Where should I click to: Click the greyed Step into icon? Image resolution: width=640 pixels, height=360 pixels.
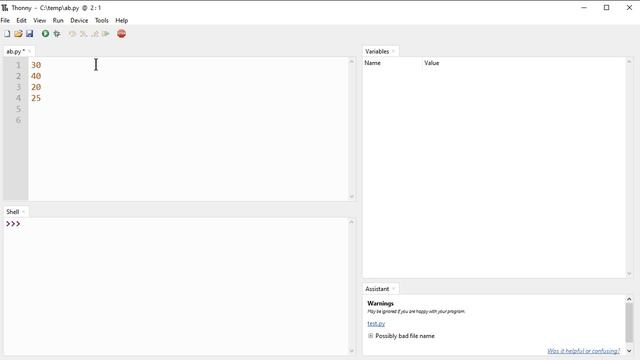pos(83,34)
